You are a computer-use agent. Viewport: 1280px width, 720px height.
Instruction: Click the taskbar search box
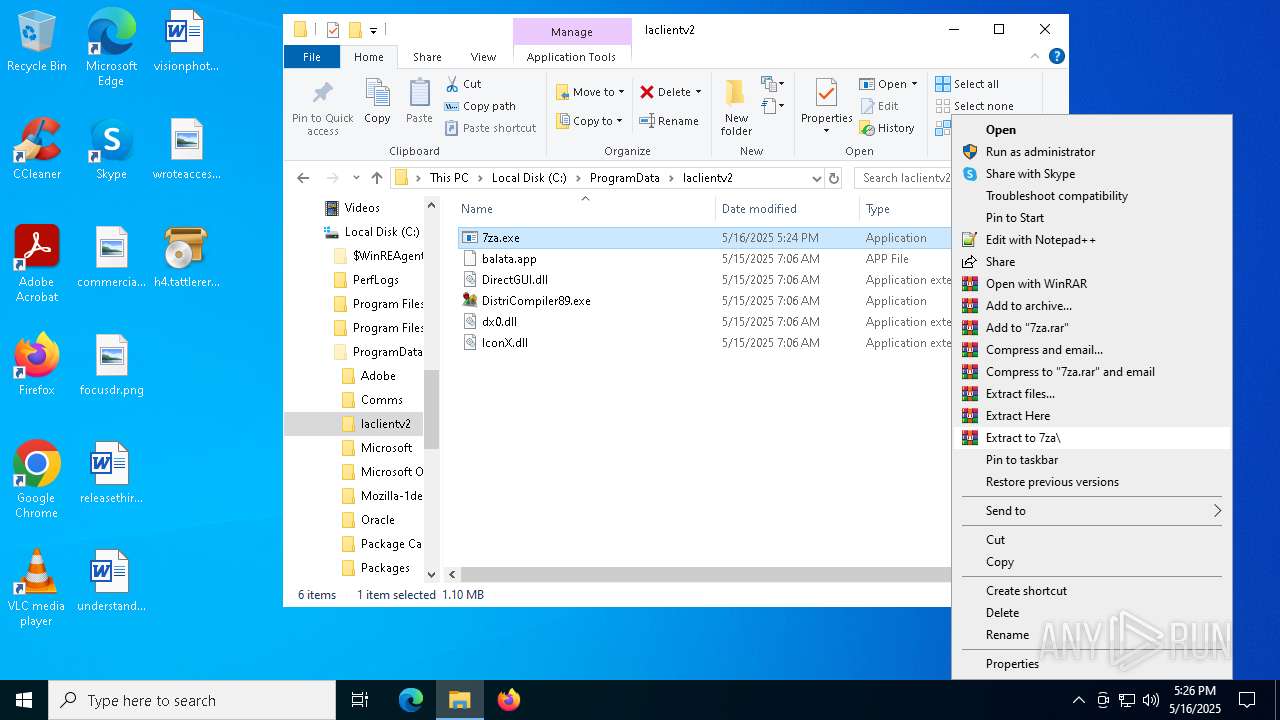(x=192, y=700)
